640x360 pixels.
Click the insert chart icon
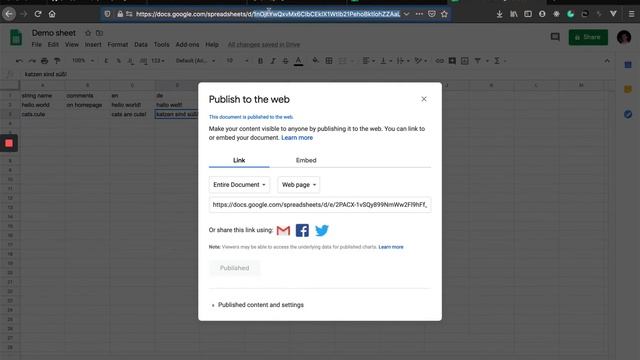(x=464, y=61)
